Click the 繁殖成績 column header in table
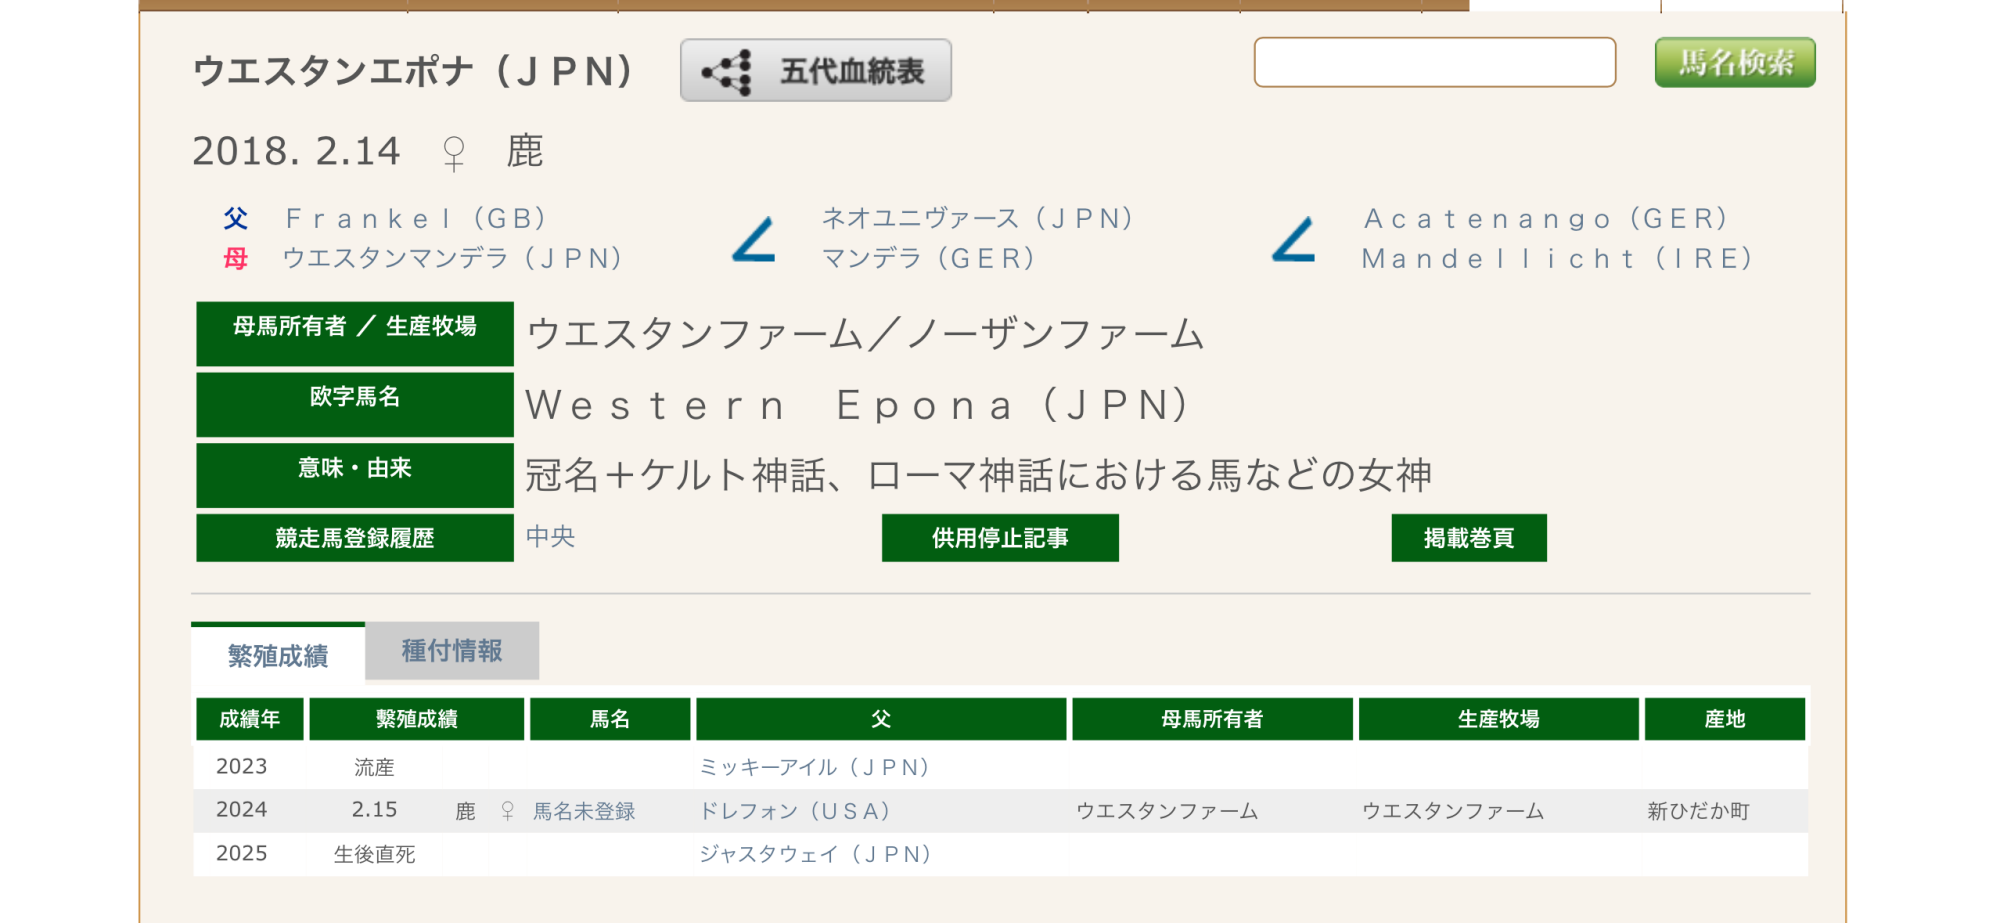Viewport: 2000px width, 923px height. (x=417, y=719)
